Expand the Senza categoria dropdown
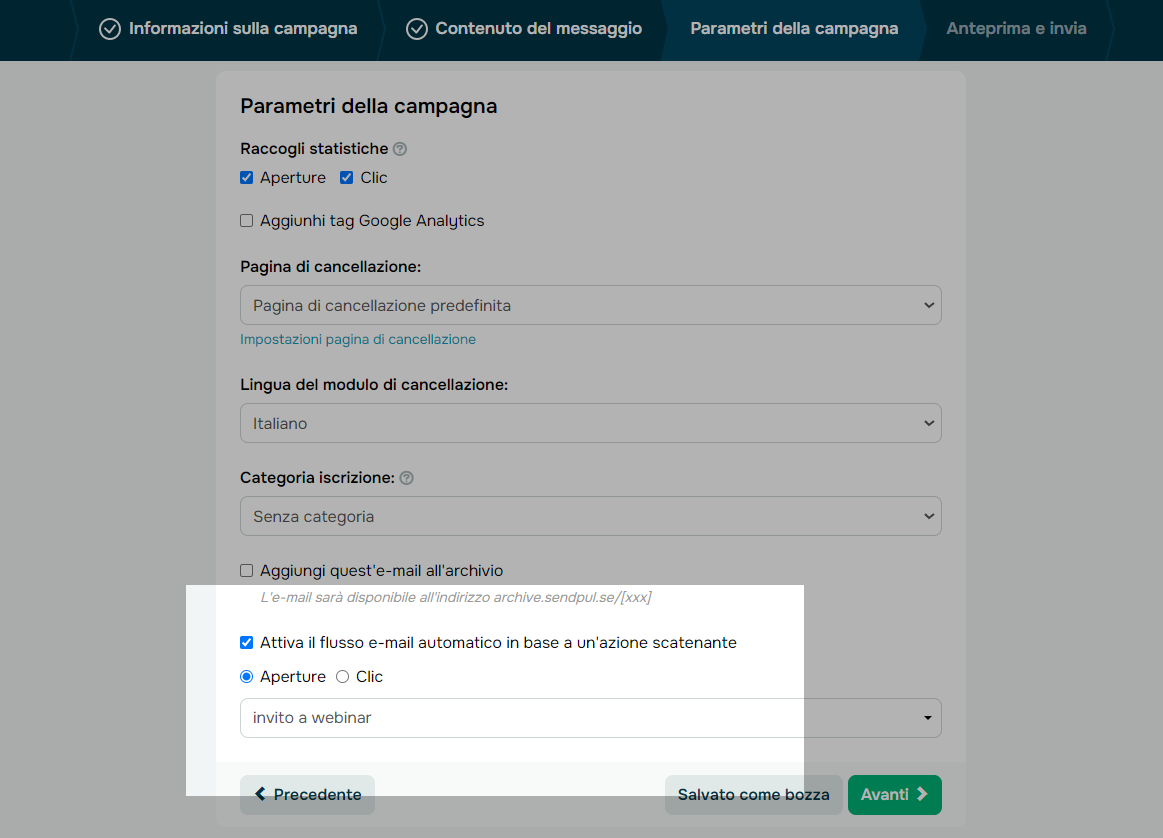1163x838 pixels. tap(591, 516)
